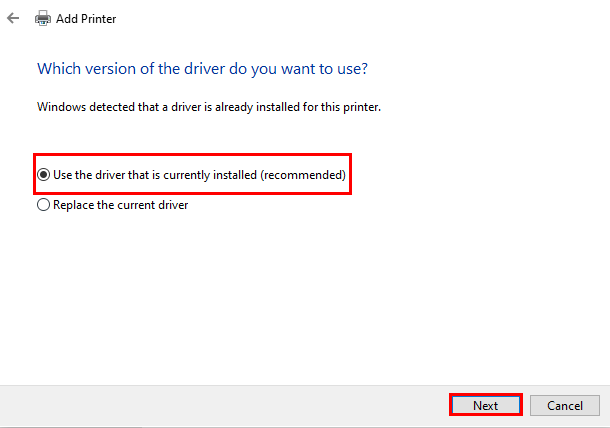
Task: Go back using the left arrow icon
Action: [13, 18]
